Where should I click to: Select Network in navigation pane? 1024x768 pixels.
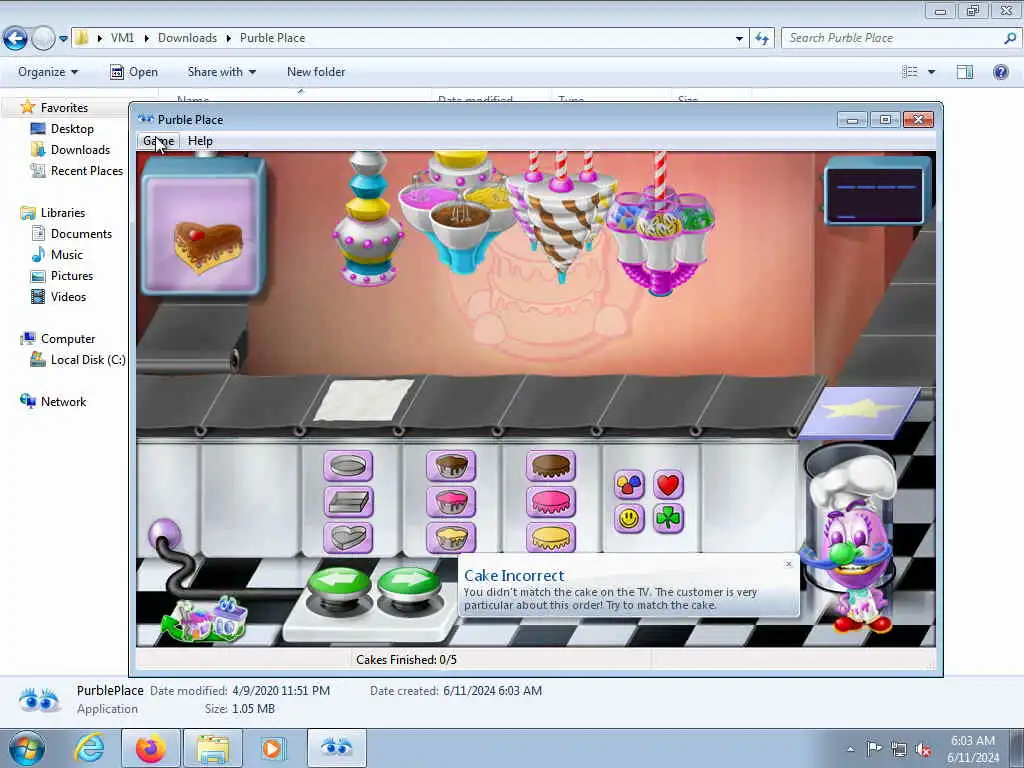(x=54, y=402)
